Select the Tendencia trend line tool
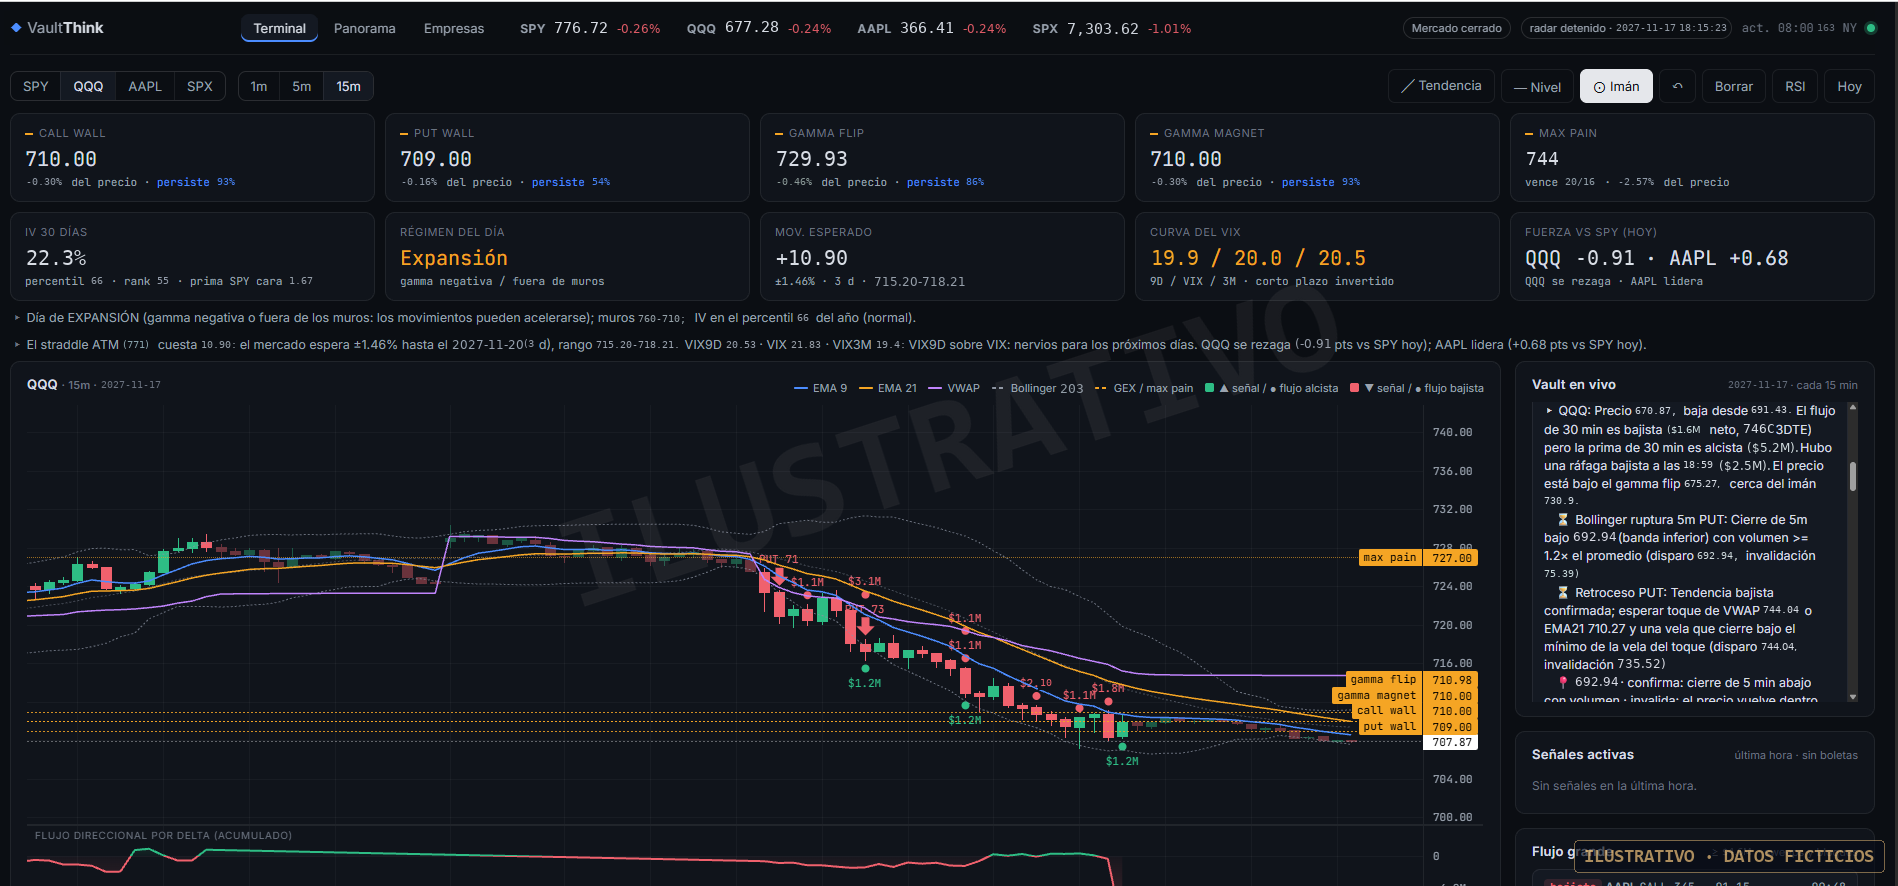This screenshot has width=1898, height=886. 1441,86
